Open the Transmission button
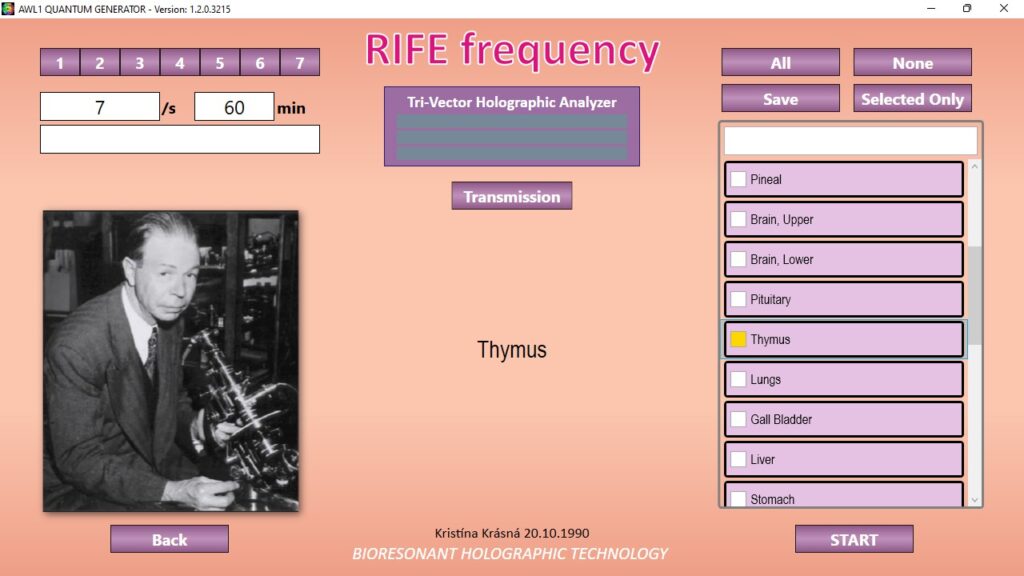1024x576 pixels. click(x=511, y=197)
